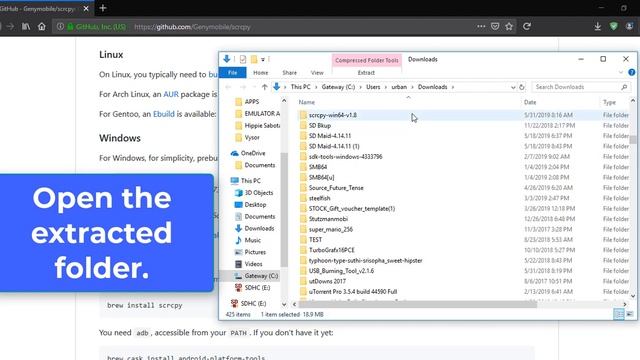Open the AUR link on GitHub page

tap(171, 94)
